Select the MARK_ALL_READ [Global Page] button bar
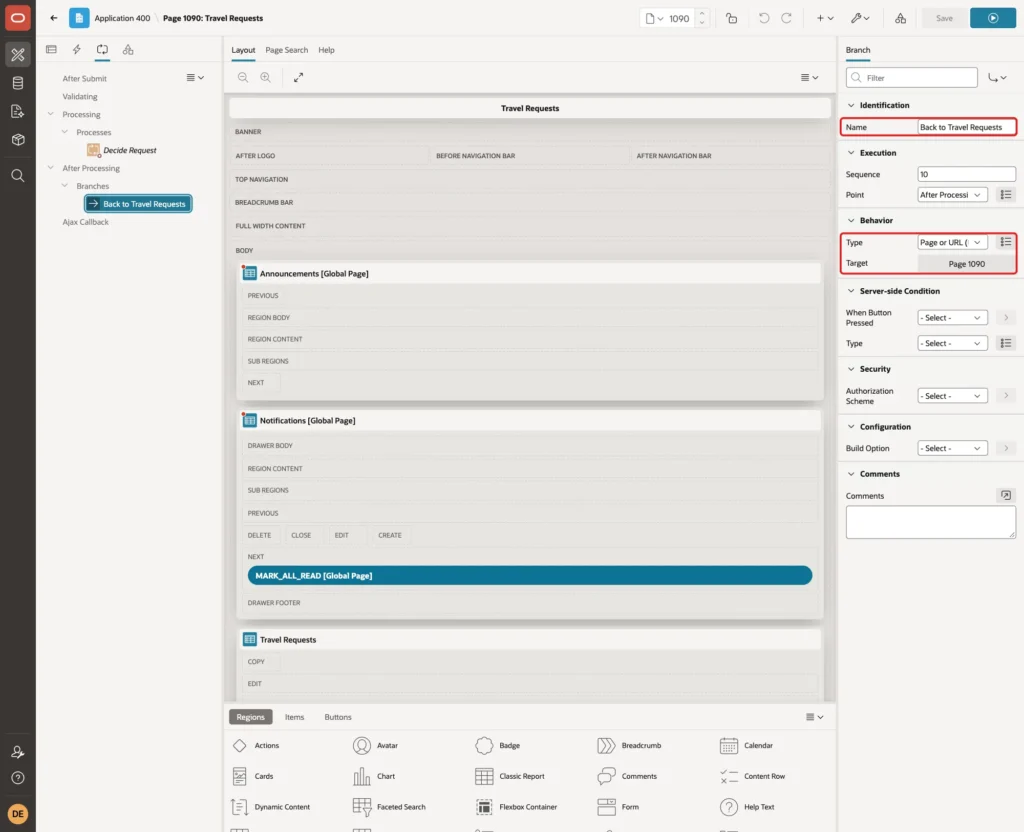Screen dimensions: 1024x832 [x=530, y=575]
